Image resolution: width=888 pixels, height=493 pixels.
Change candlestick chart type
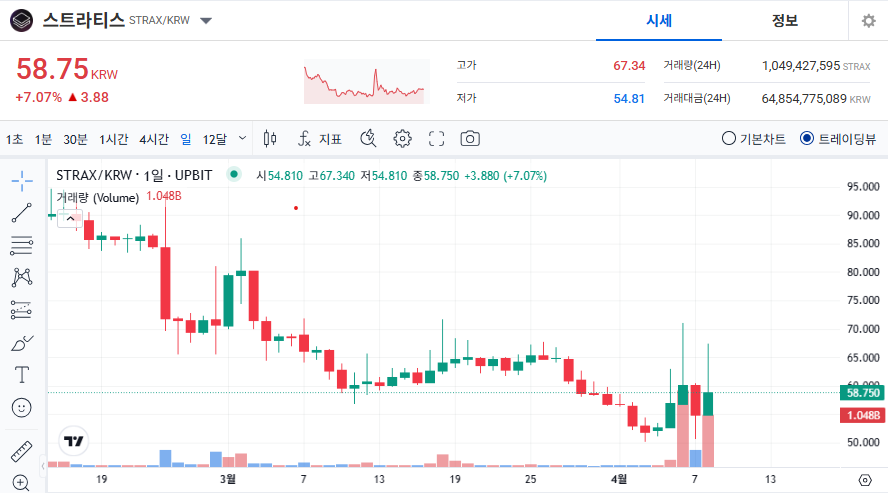270,139
